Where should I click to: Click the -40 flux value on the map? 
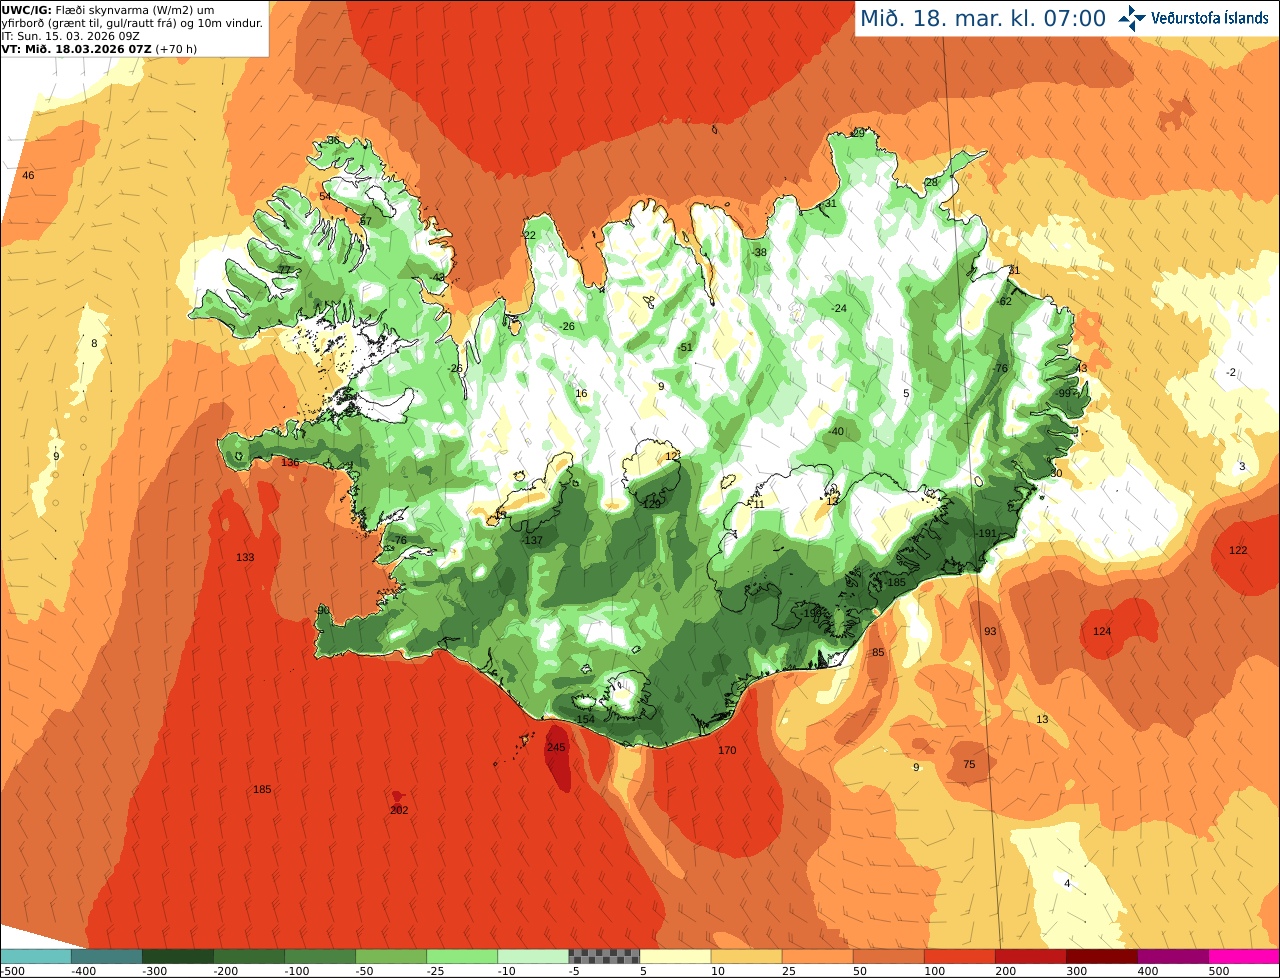coord(836,431)
